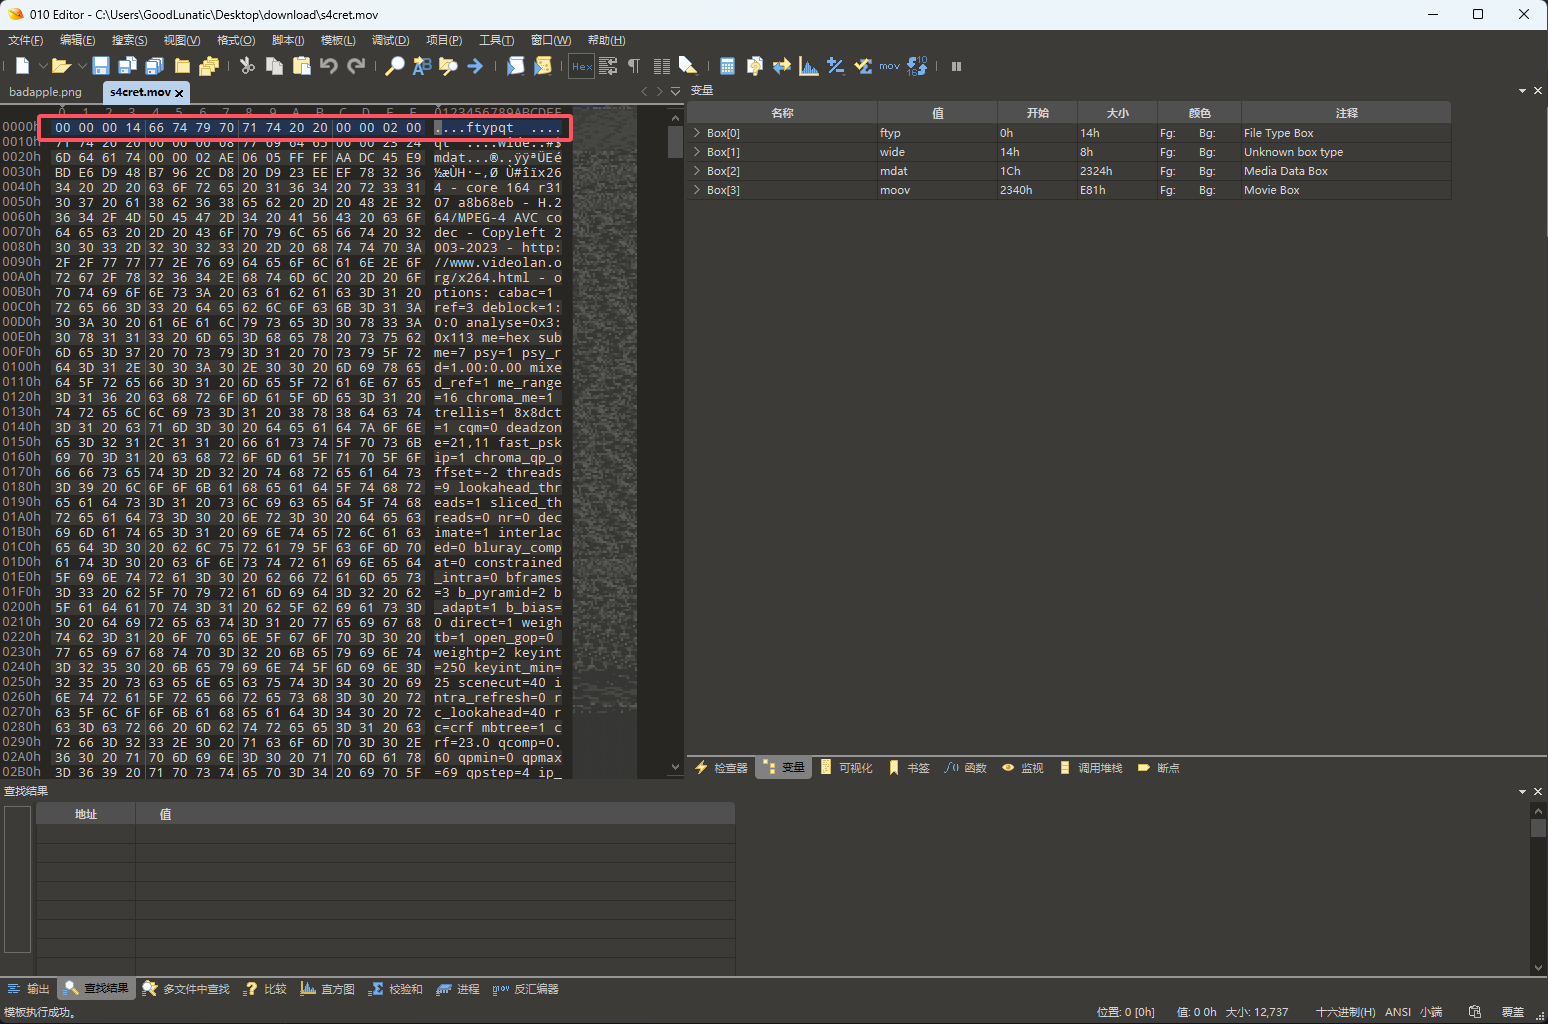The width and height of the screenshot is (1548, 1024).
Task: Click the Open file folder icon
Action: click(x=61, y=66)
